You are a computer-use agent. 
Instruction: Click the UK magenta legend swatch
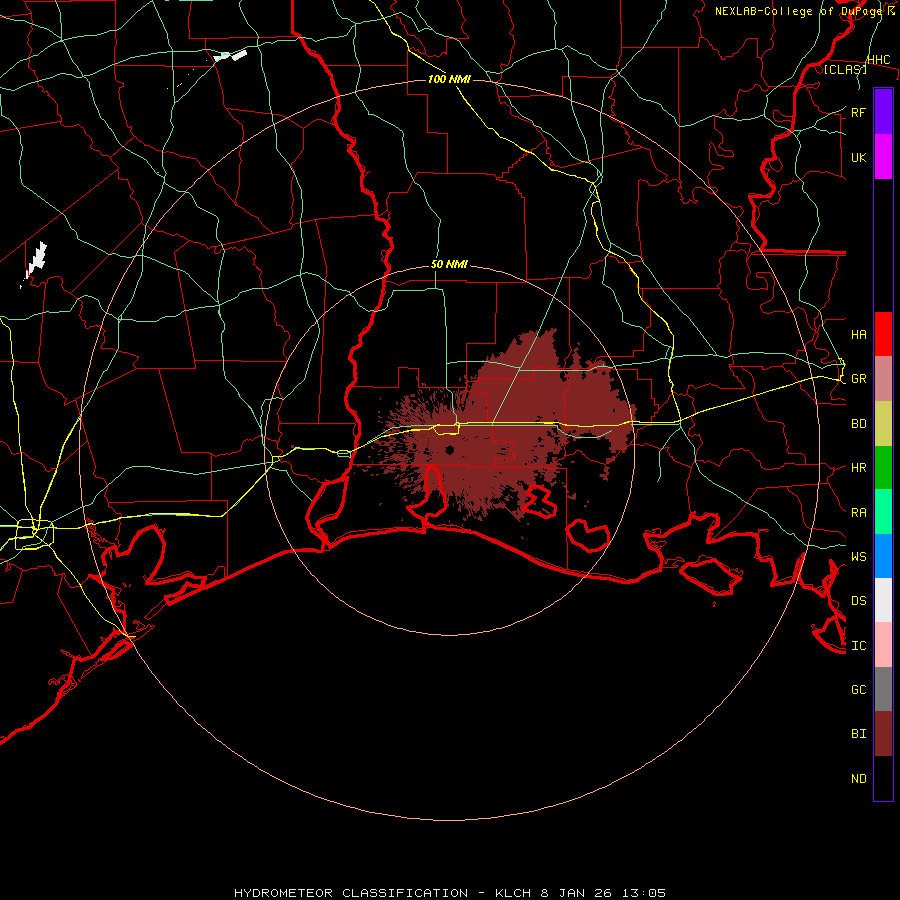point(883,157)
